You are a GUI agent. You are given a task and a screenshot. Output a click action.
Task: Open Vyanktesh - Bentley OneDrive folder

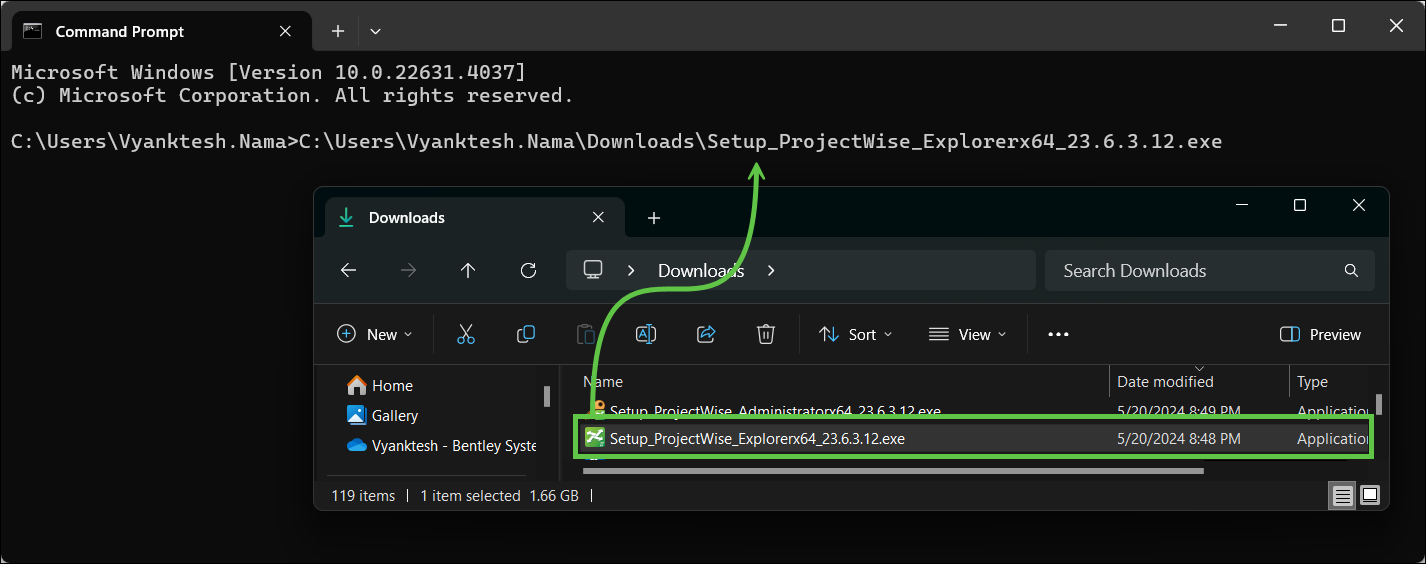click(x=441, y=445)
